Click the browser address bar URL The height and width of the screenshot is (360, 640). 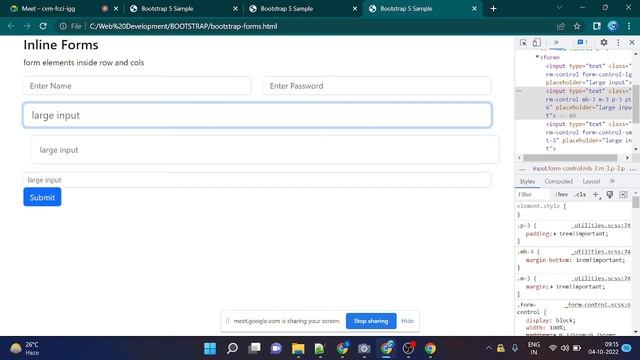183,26
